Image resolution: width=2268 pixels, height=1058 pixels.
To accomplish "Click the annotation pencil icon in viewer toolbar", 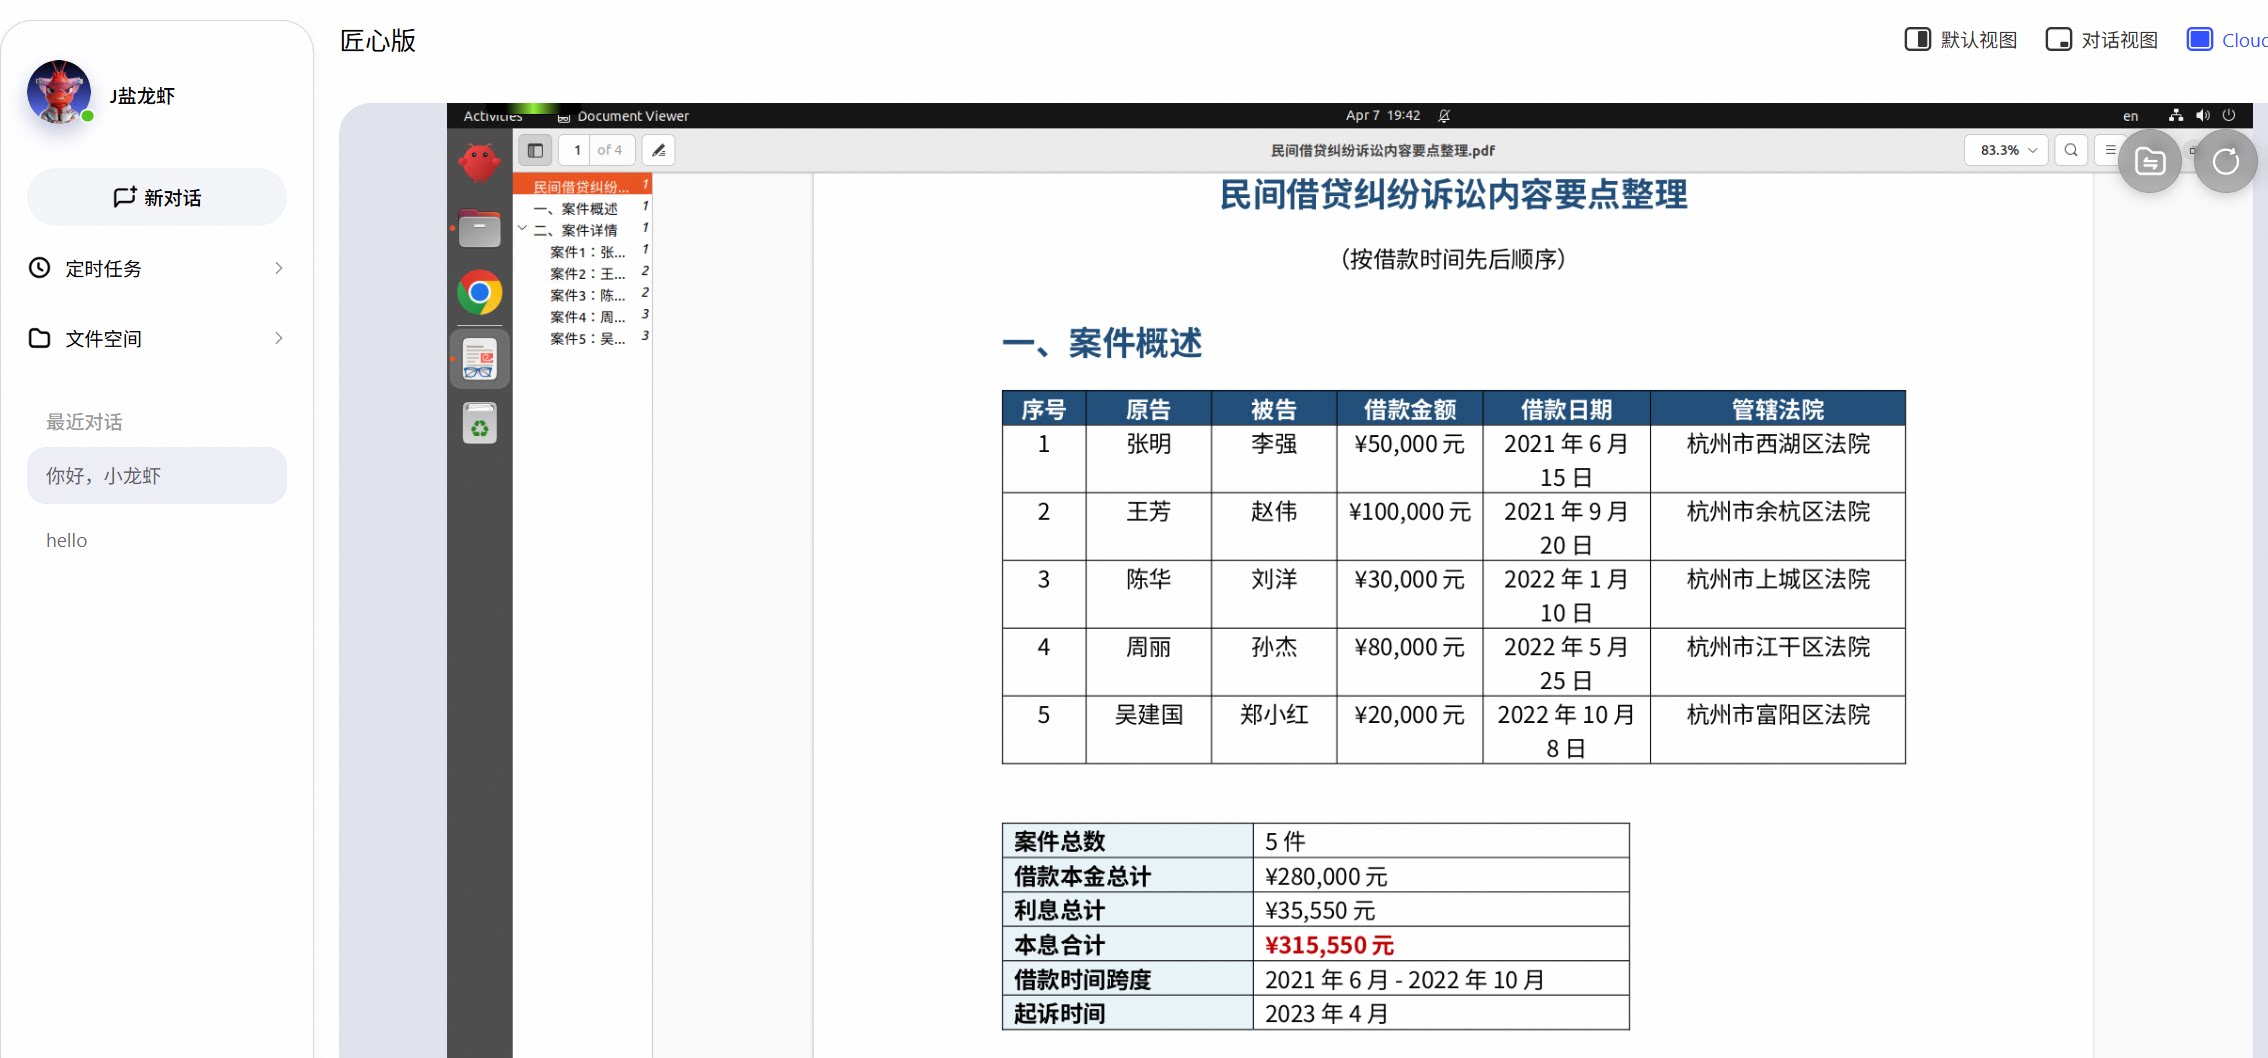I will pyautogui.click(x=658, y=150).
